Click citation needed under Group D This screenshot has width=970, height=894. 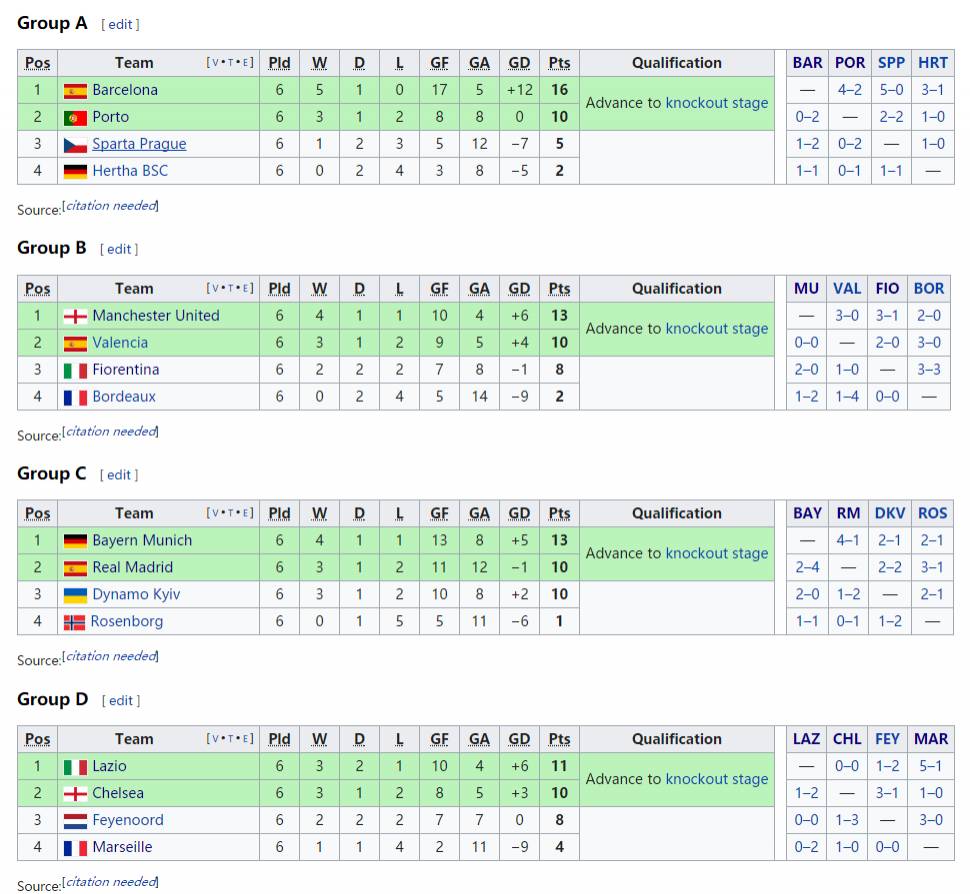click(111, 882)
